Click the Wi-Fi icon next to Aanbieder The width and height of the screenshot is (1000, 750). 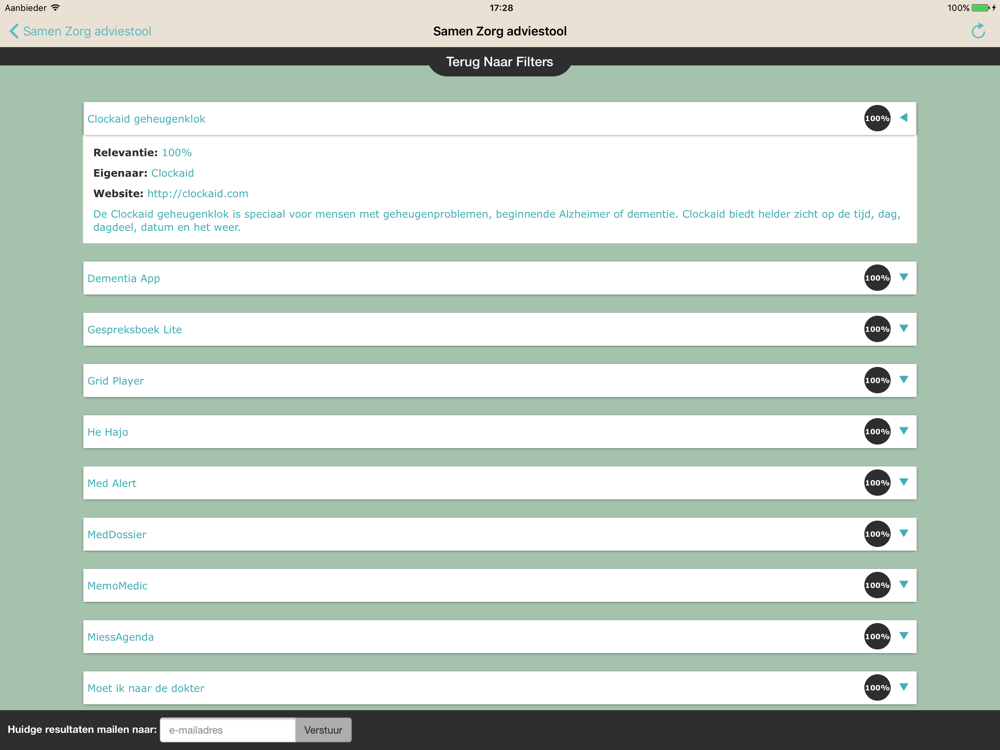pyautogui.click(x=55, y=8)
